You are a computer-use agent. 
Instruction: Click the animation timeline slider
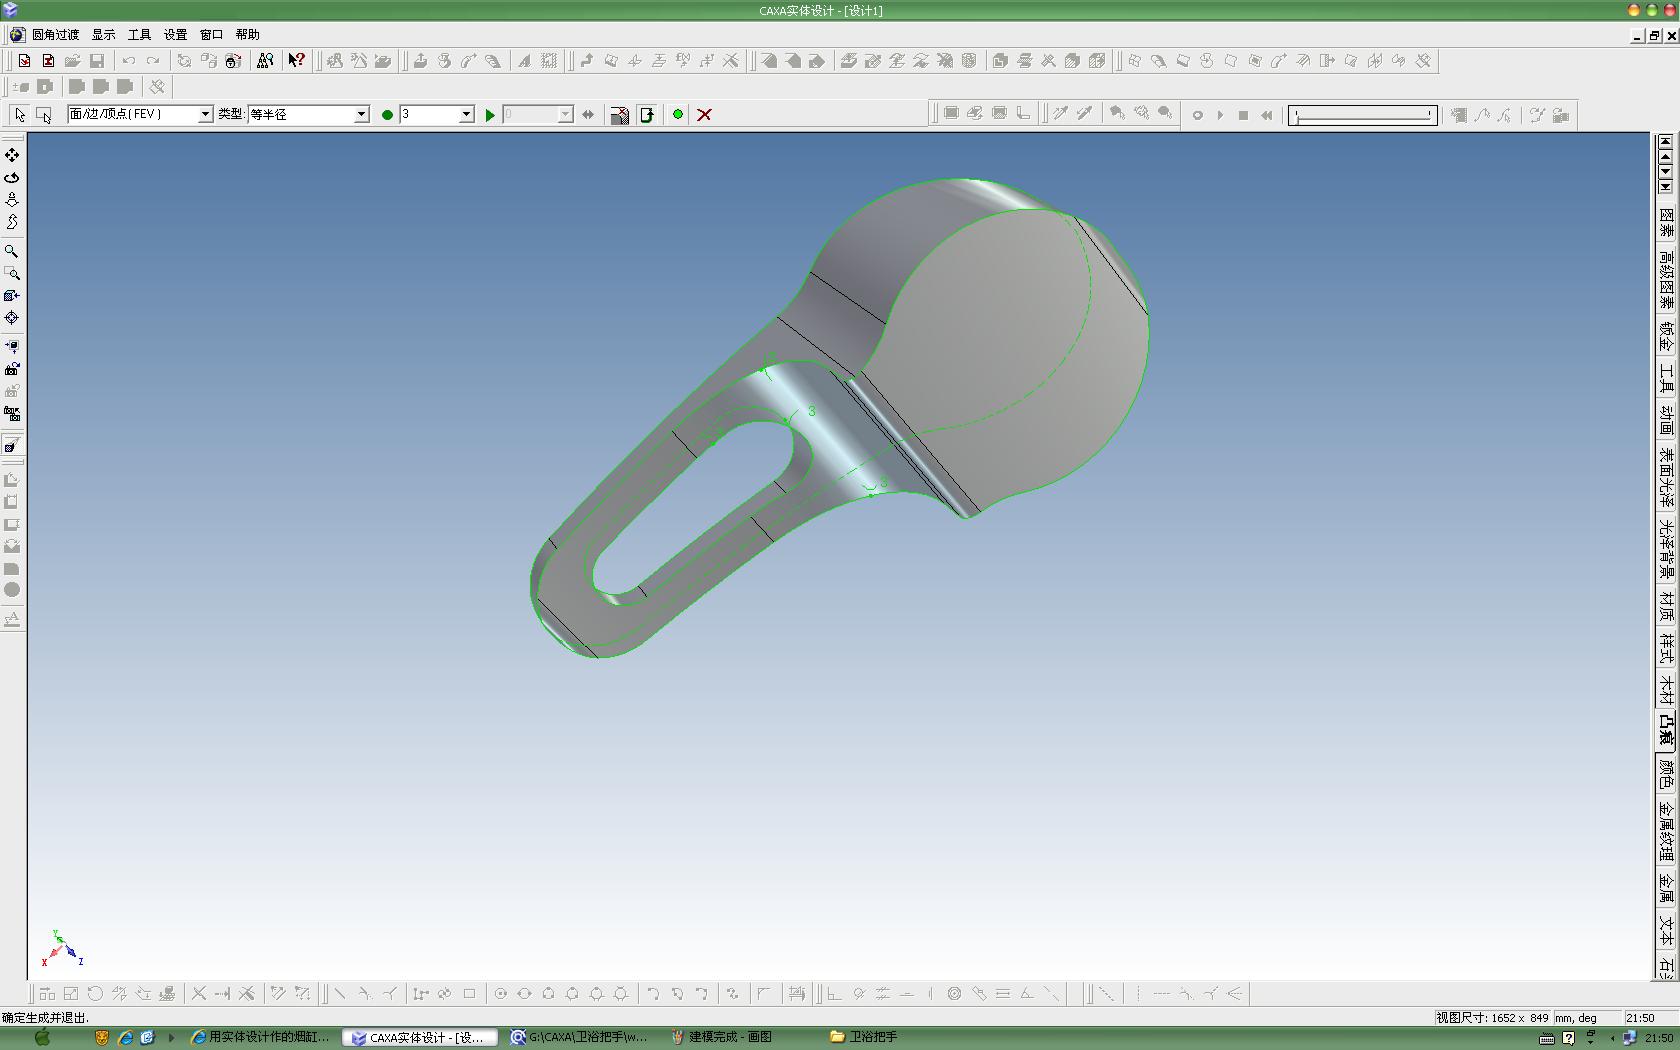(1362, 115)
